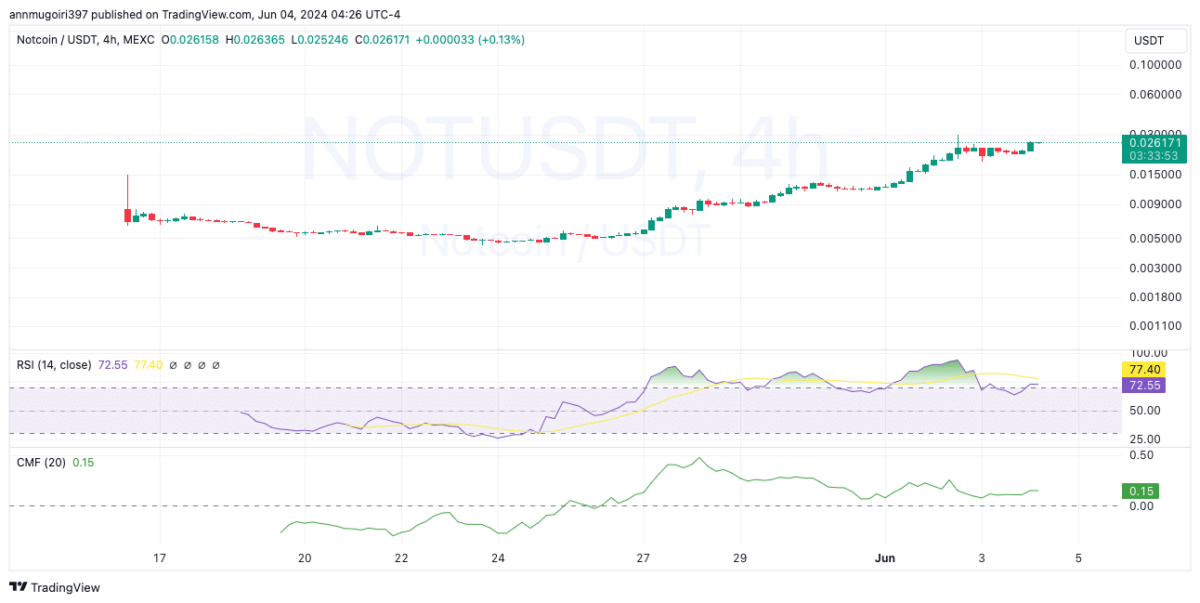The width and height of the screenshot is (1200, 603).
Task: Click the purple 72.55 tag on RSI axis
Action: pyautogui.click(x=1145, y=384)
